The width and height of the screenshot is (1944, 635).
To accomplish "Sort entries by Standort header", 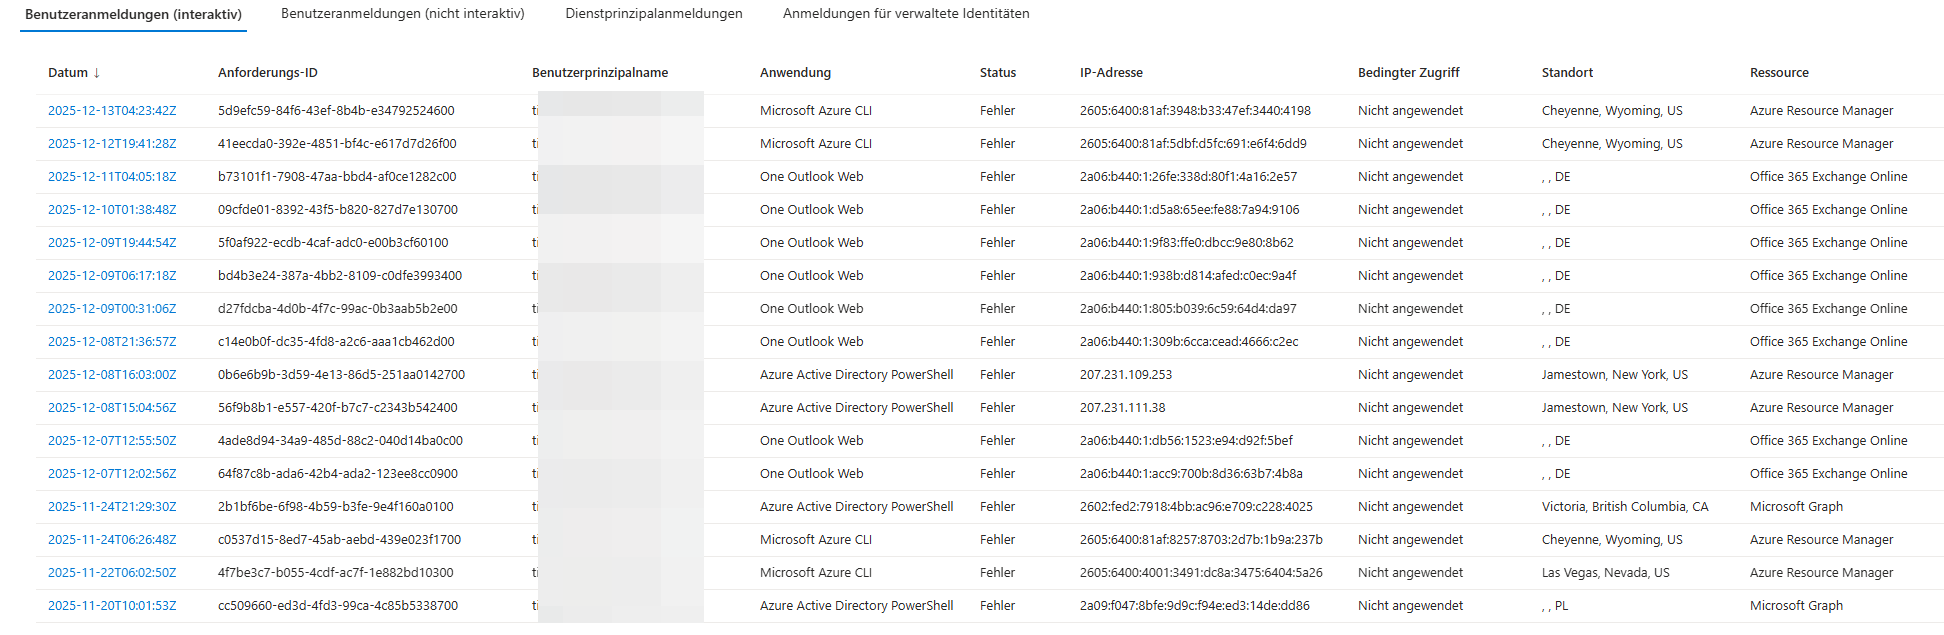I will 1567,73.
